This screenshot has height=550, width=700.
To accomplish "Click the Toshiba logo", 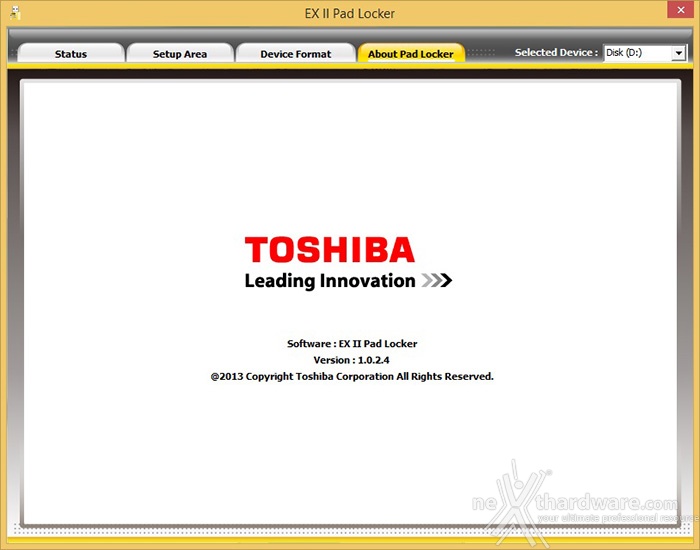I will (329, 250).
